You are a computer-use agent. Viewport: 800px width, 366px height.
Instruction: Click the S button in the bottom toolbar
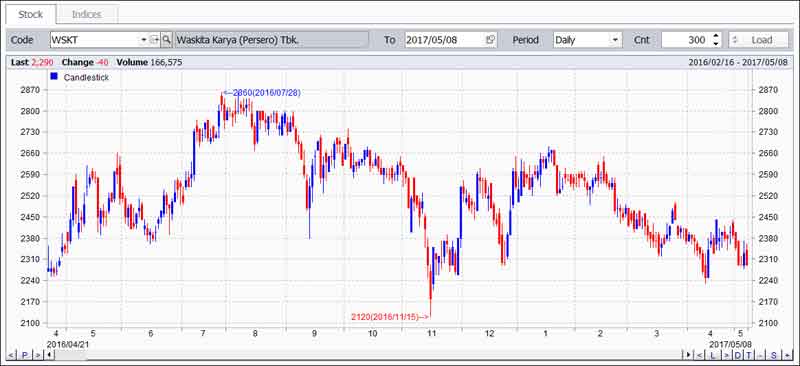point(773,355)
